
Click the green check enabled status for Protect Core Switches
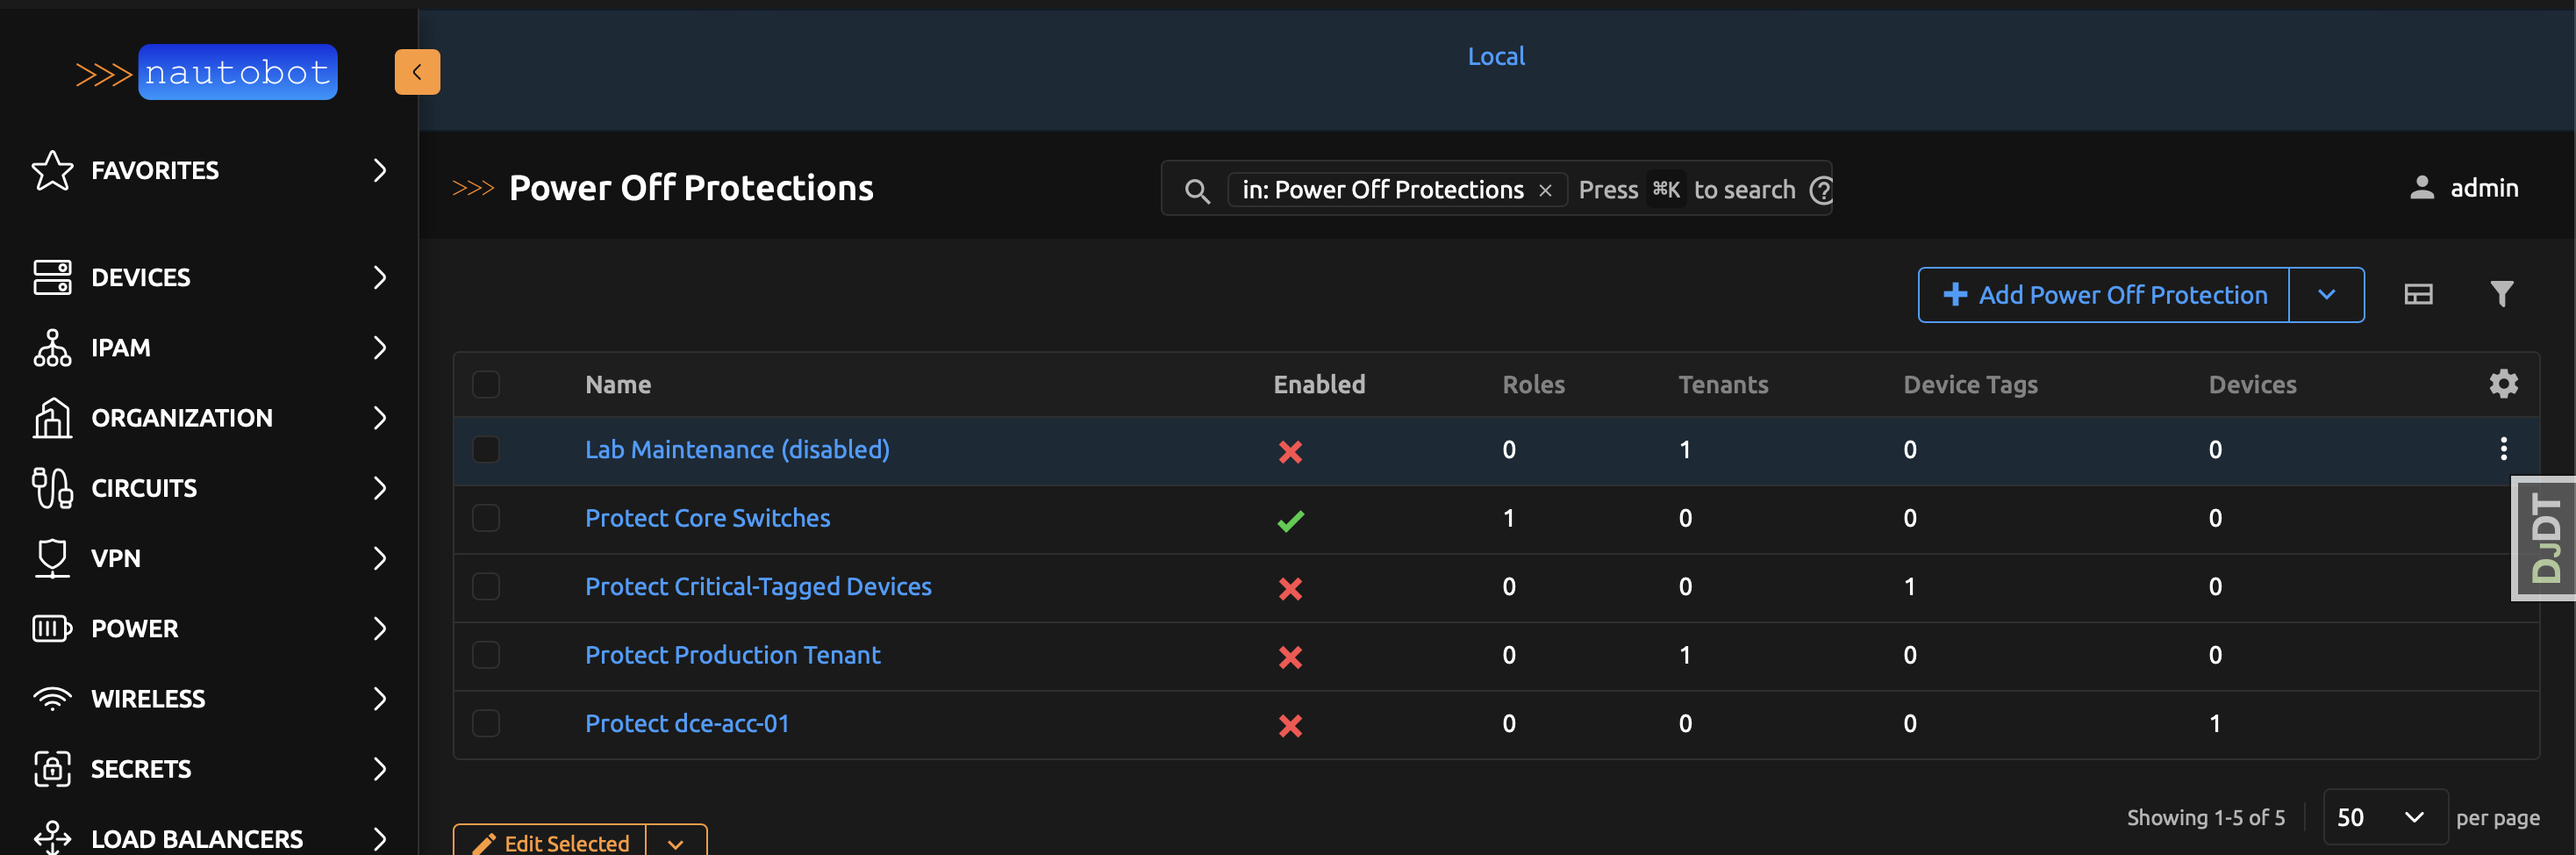(1290, 520)
